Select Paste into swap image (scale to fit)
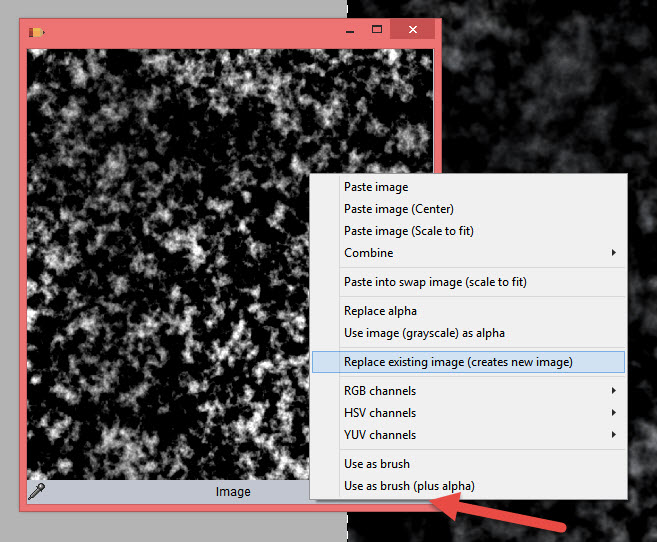Viewport: 657px width, 542px height. tap(435, 282)
